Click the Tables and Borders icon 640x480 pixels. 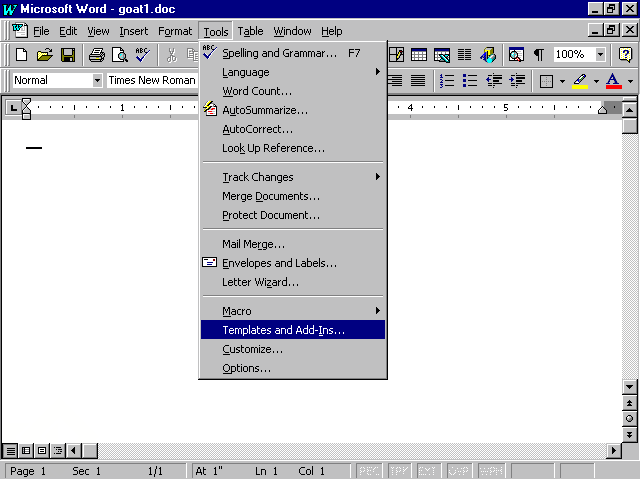click(396, 54)
